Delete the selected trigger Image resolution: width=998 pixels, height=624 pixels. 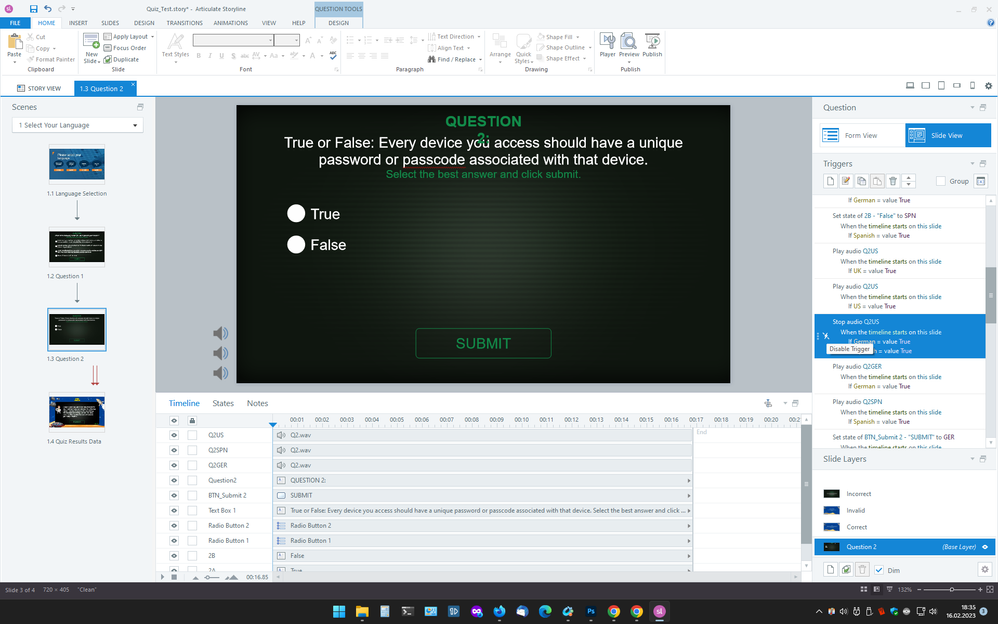pos(892,181)
